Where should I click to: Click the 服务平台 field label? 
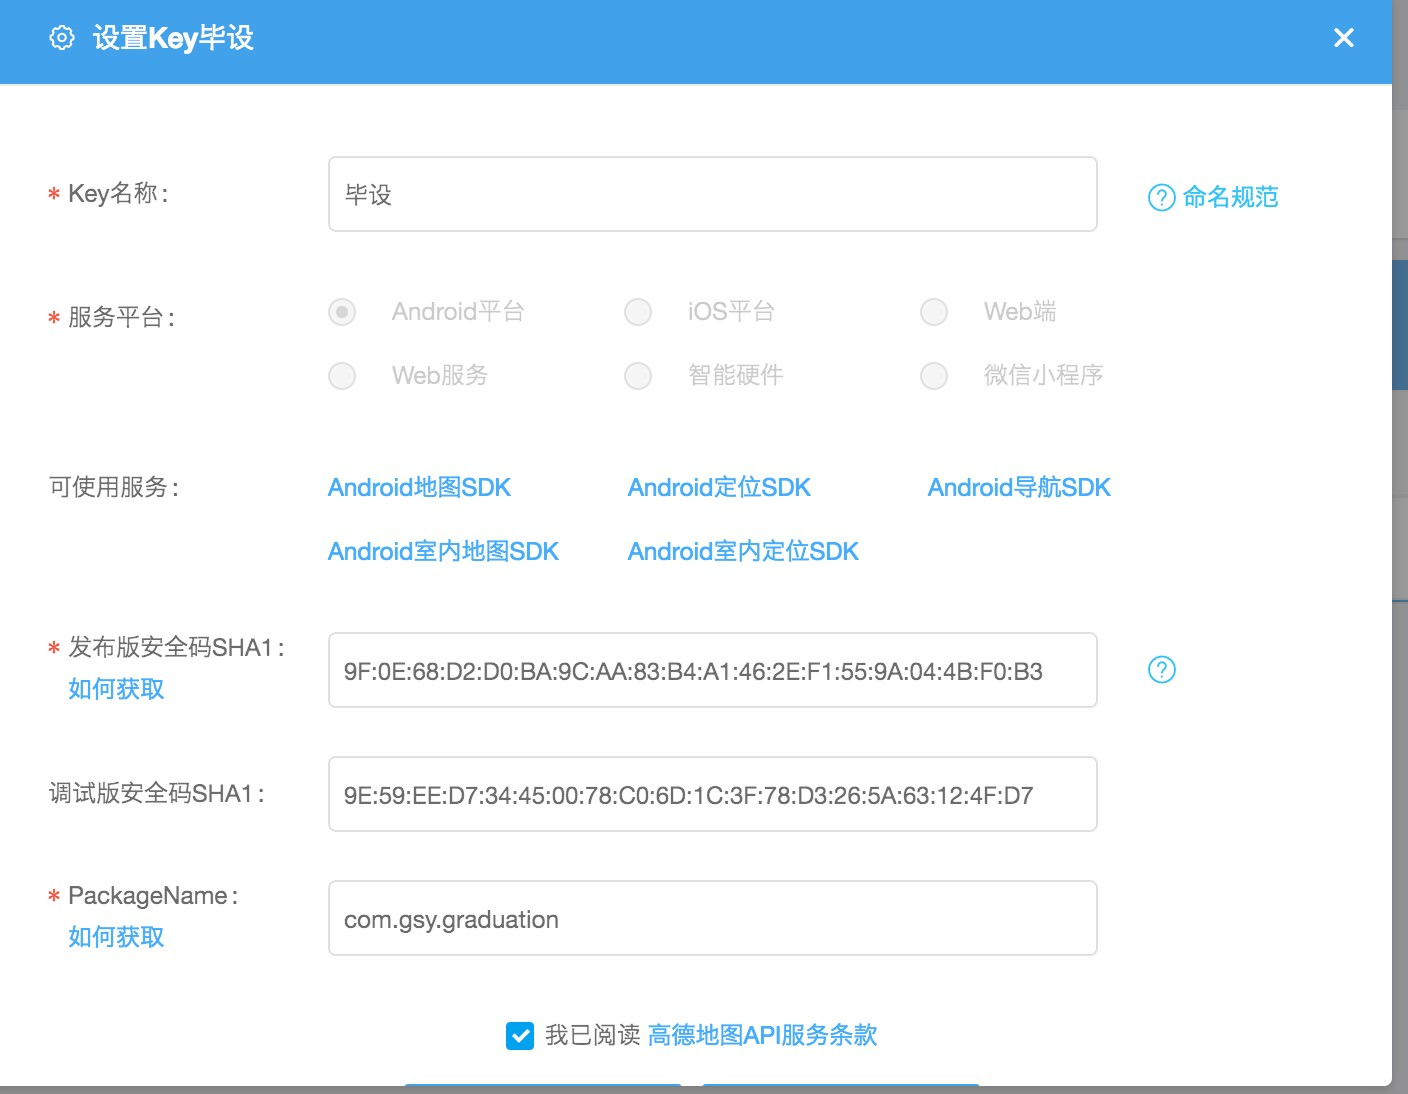(121, 318)
